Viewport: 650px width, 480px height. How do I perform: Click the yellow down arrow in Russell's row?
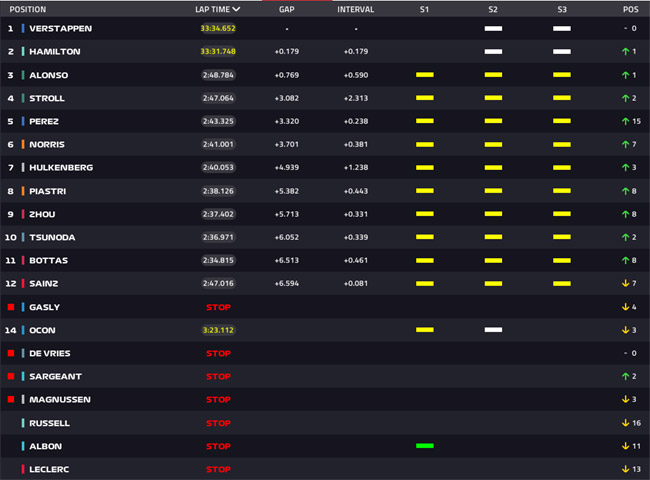pos(626,423)
